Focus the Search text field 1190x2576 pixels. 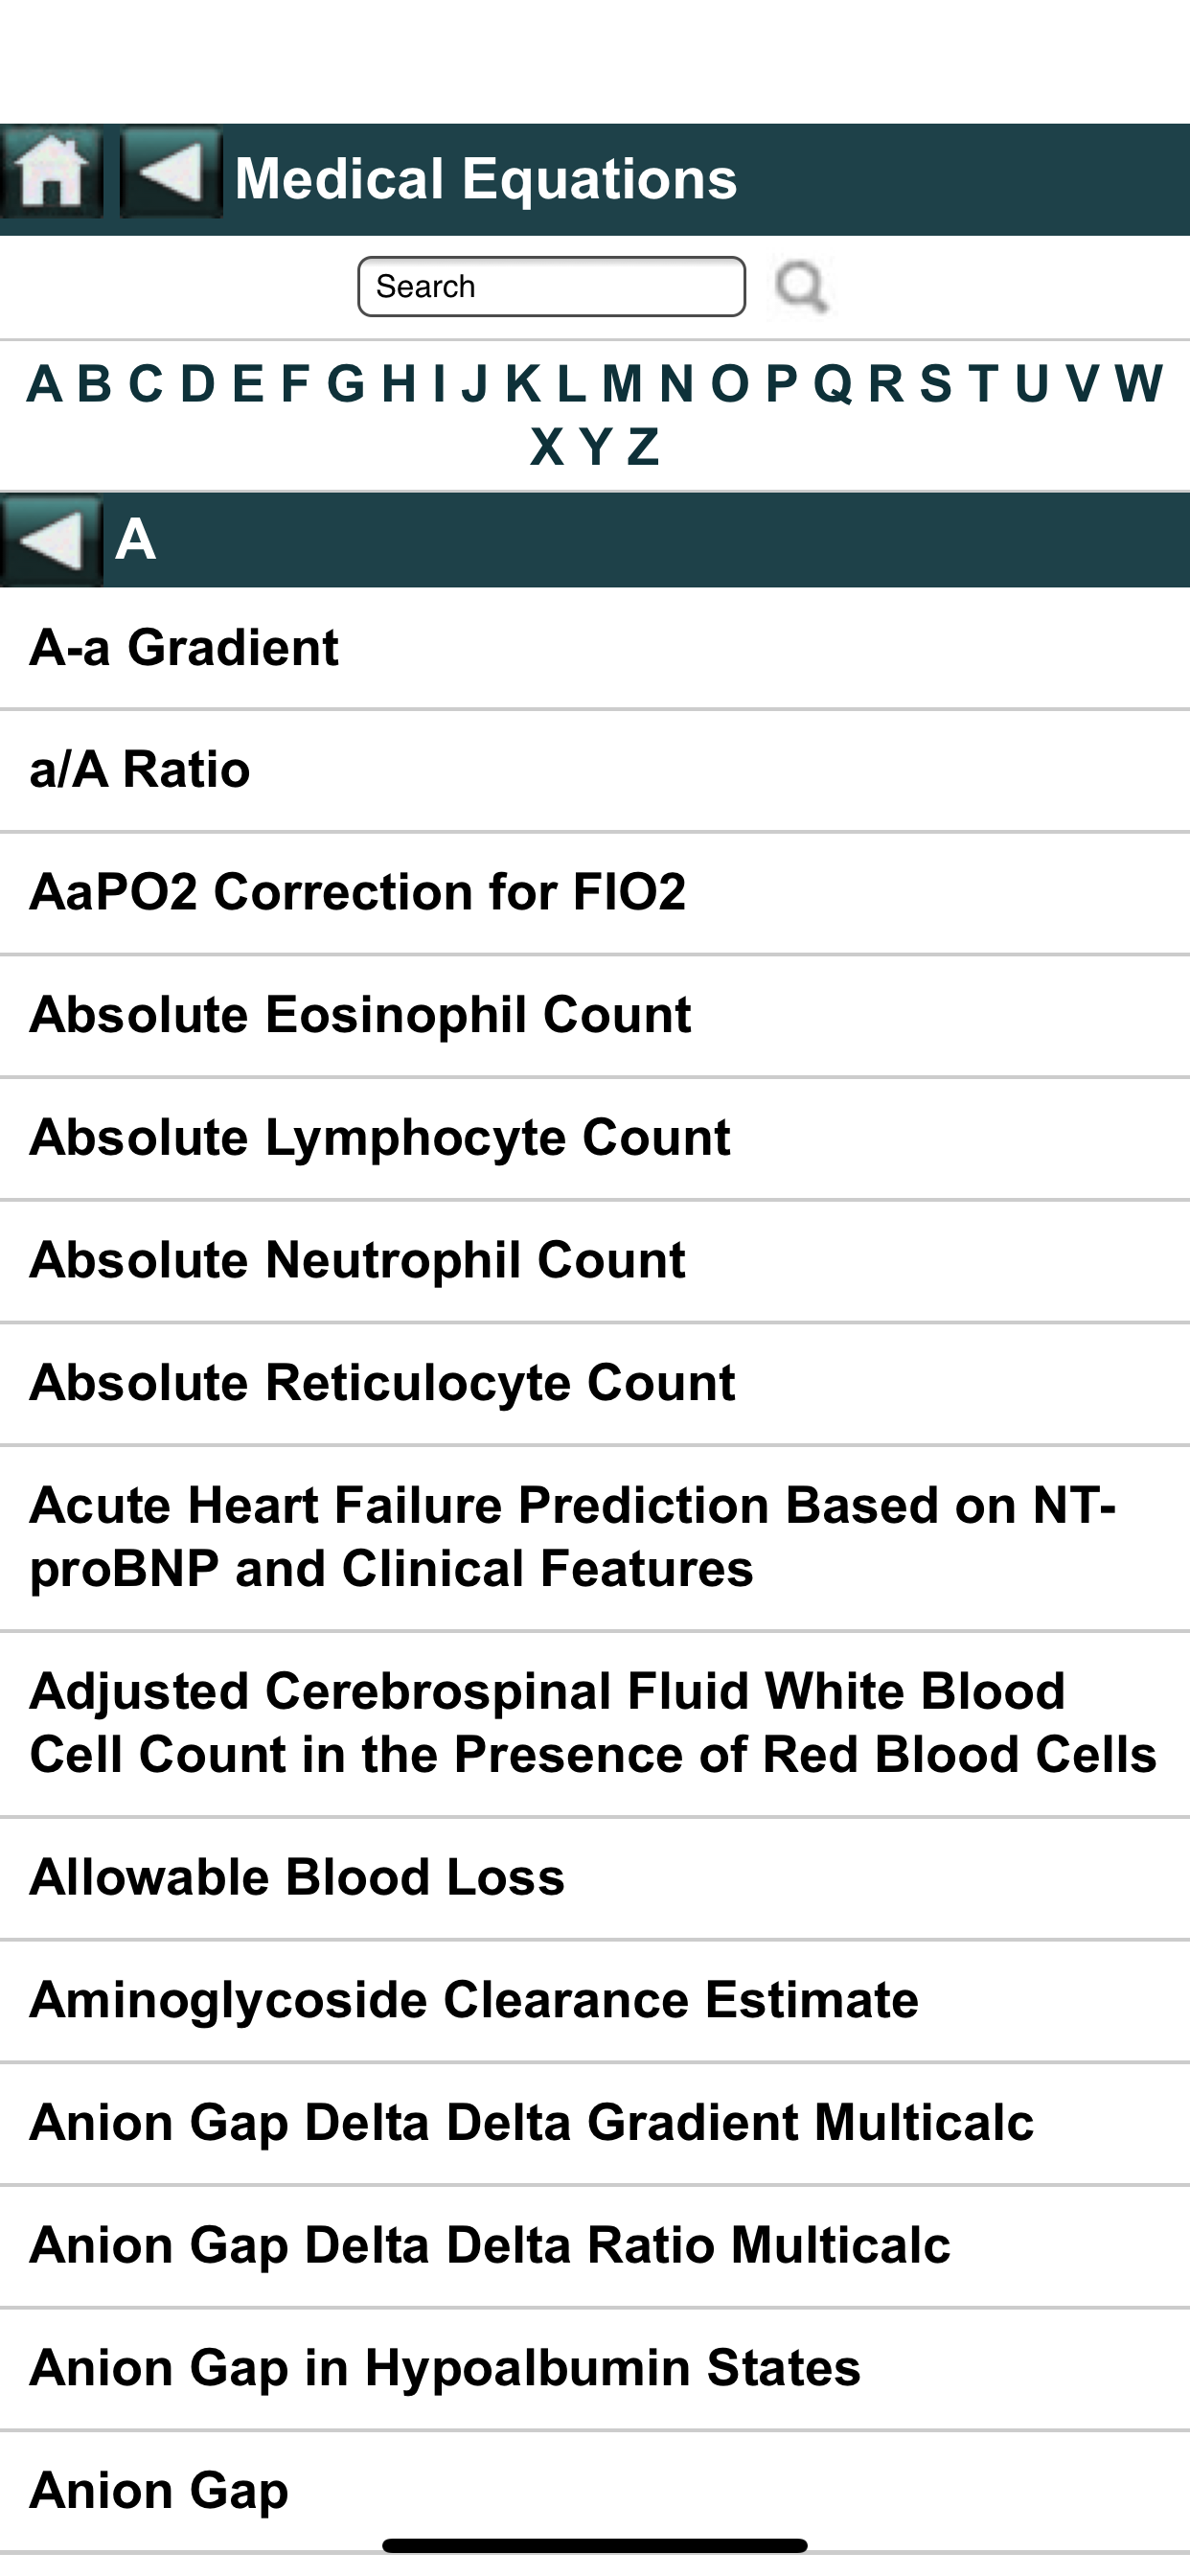click(x=551, y=287)
